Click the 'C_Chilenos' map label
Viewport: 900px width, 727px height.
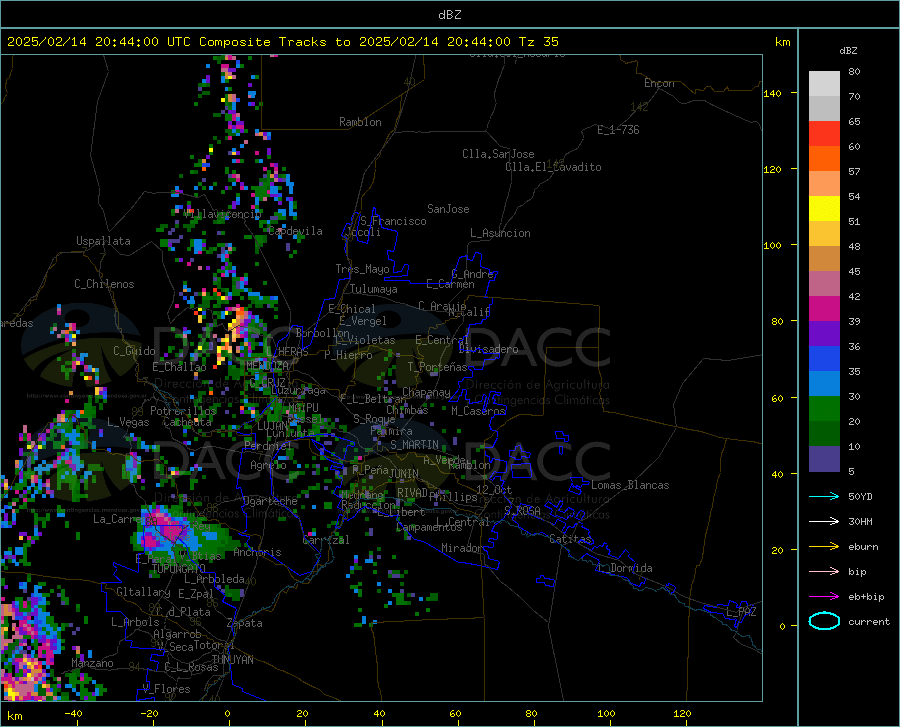pos(104,283)
